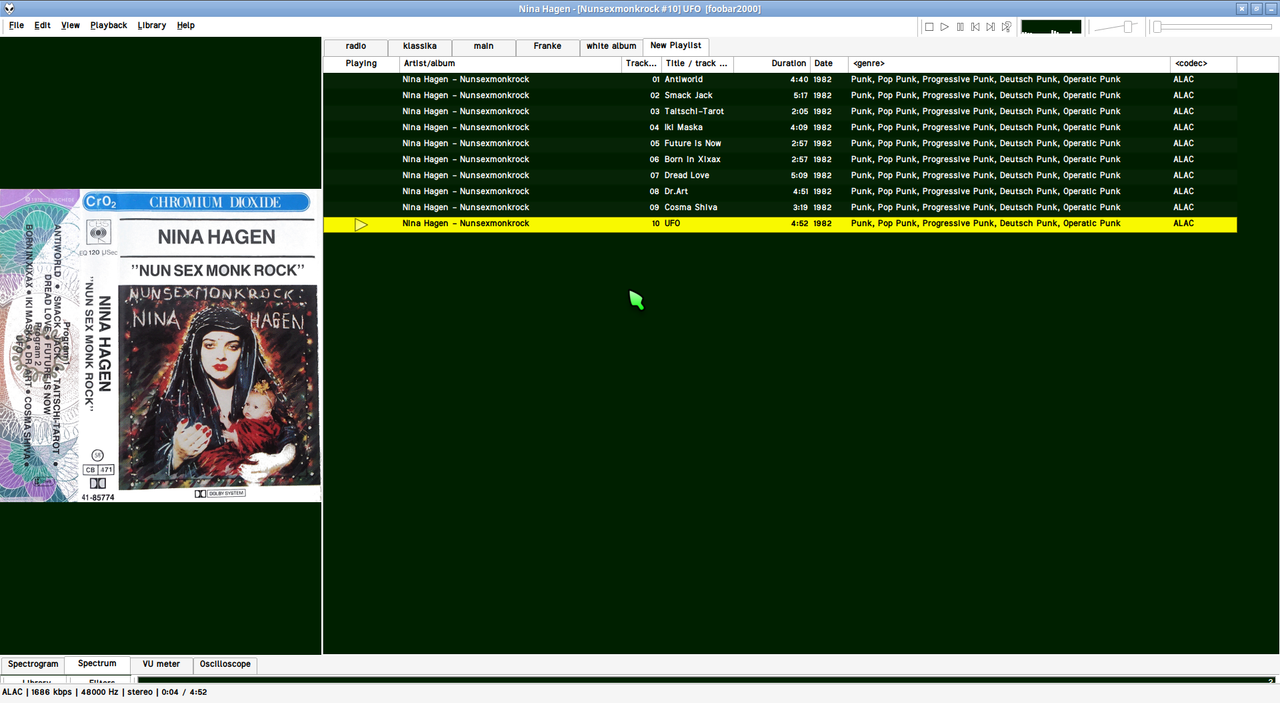The height and width of the screenshot is (703, 1280).
Task: Click the status bar playback info text
Action: pos(104,692)
